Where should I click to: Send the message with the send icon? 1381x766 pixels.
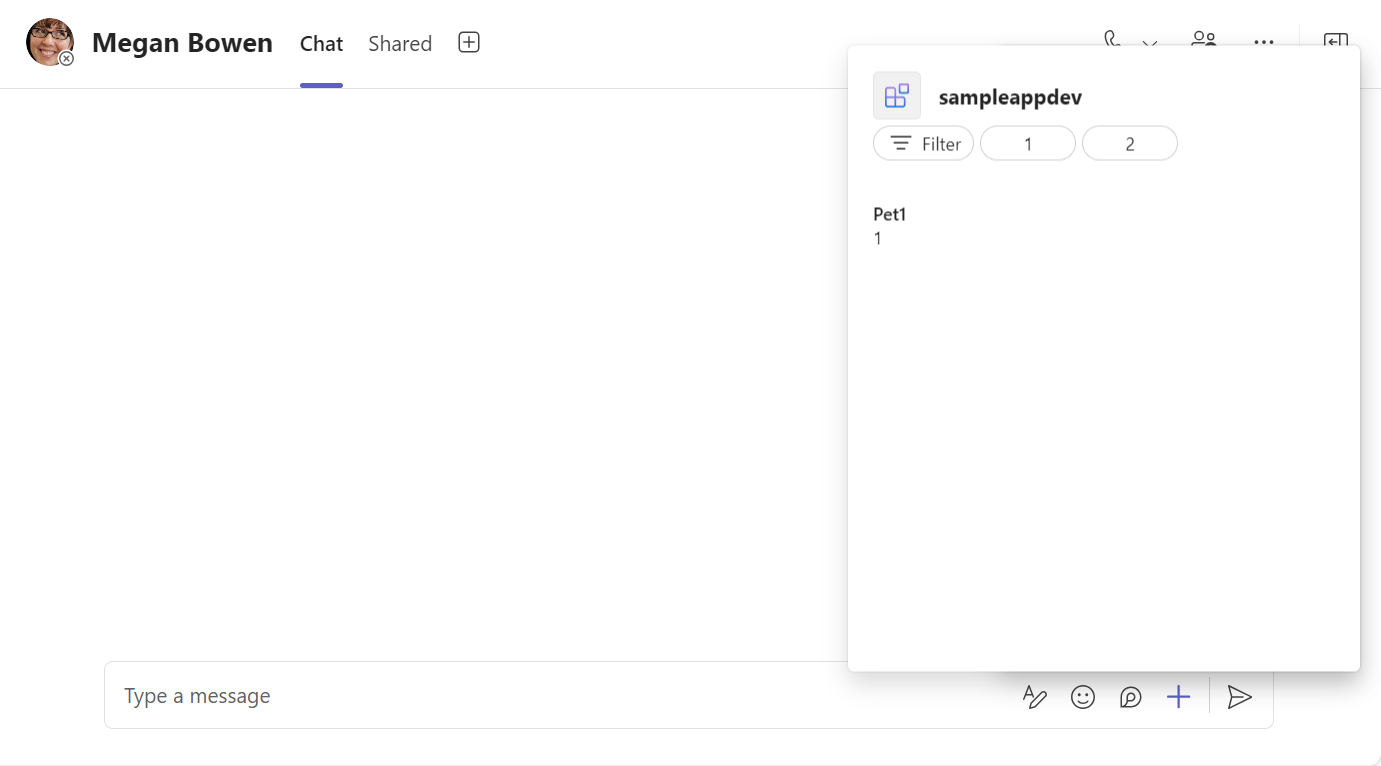point(1240,696)
